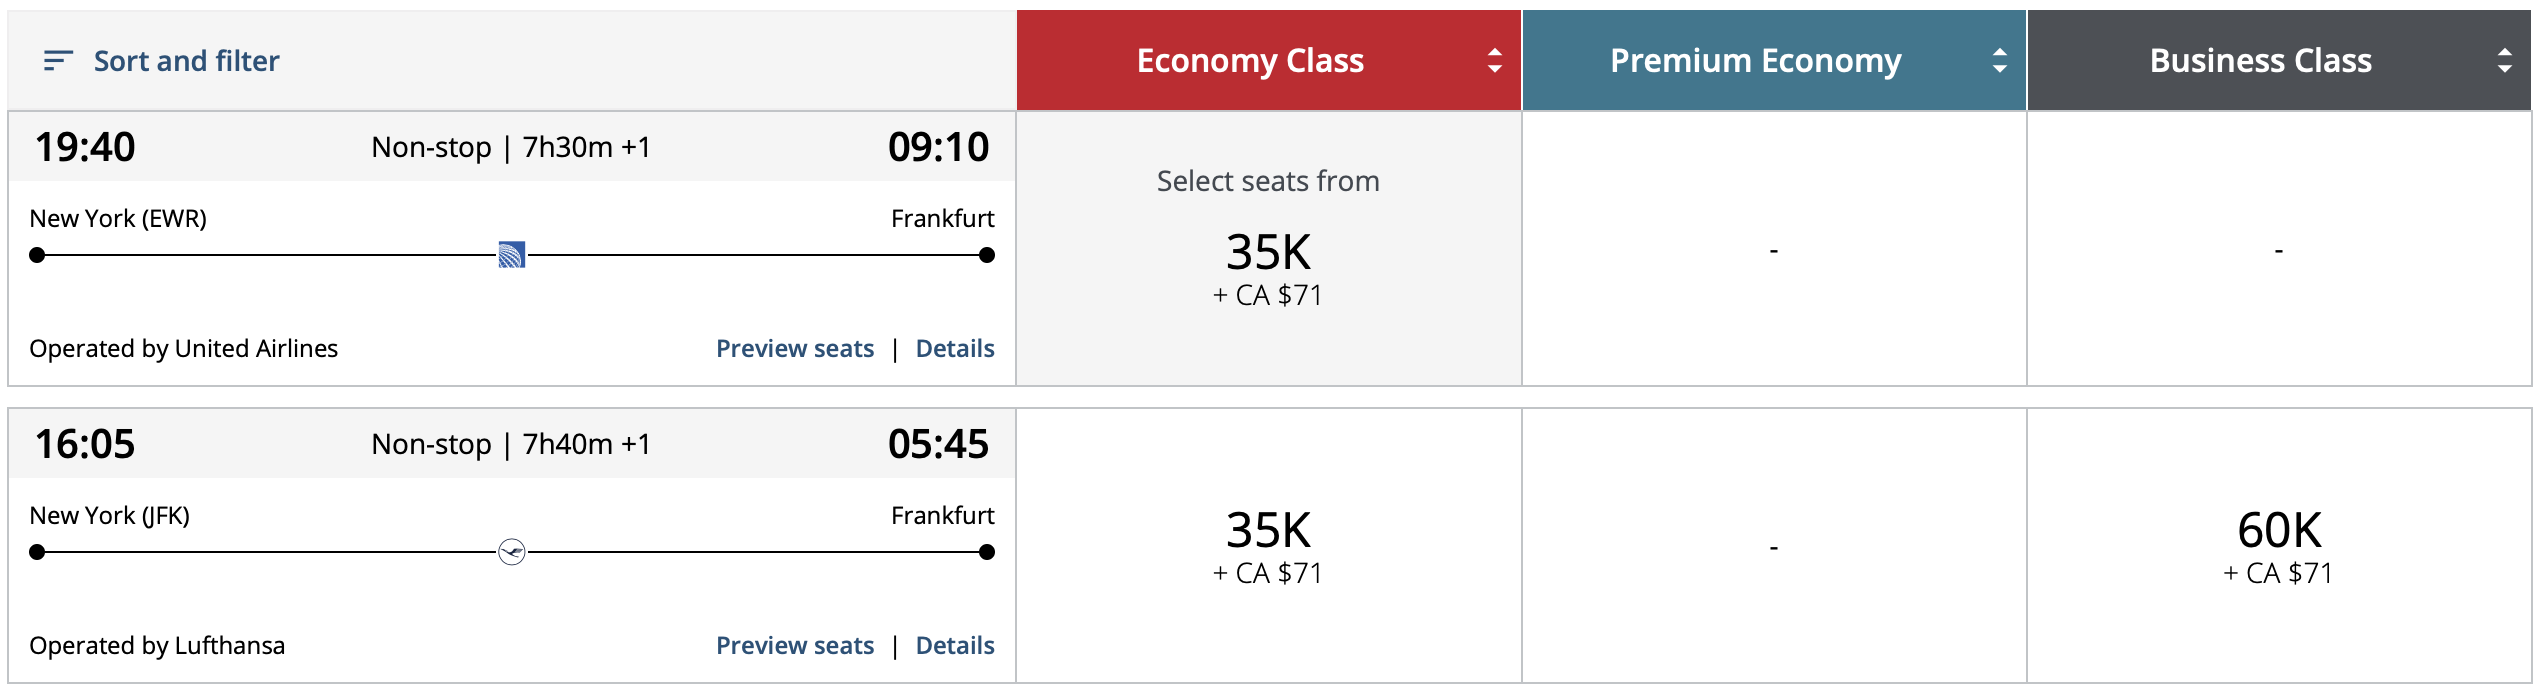This screenshot has width=2542, height=692.
Task: Click the 19:40 departure flight row header
Action: (512, 147)
